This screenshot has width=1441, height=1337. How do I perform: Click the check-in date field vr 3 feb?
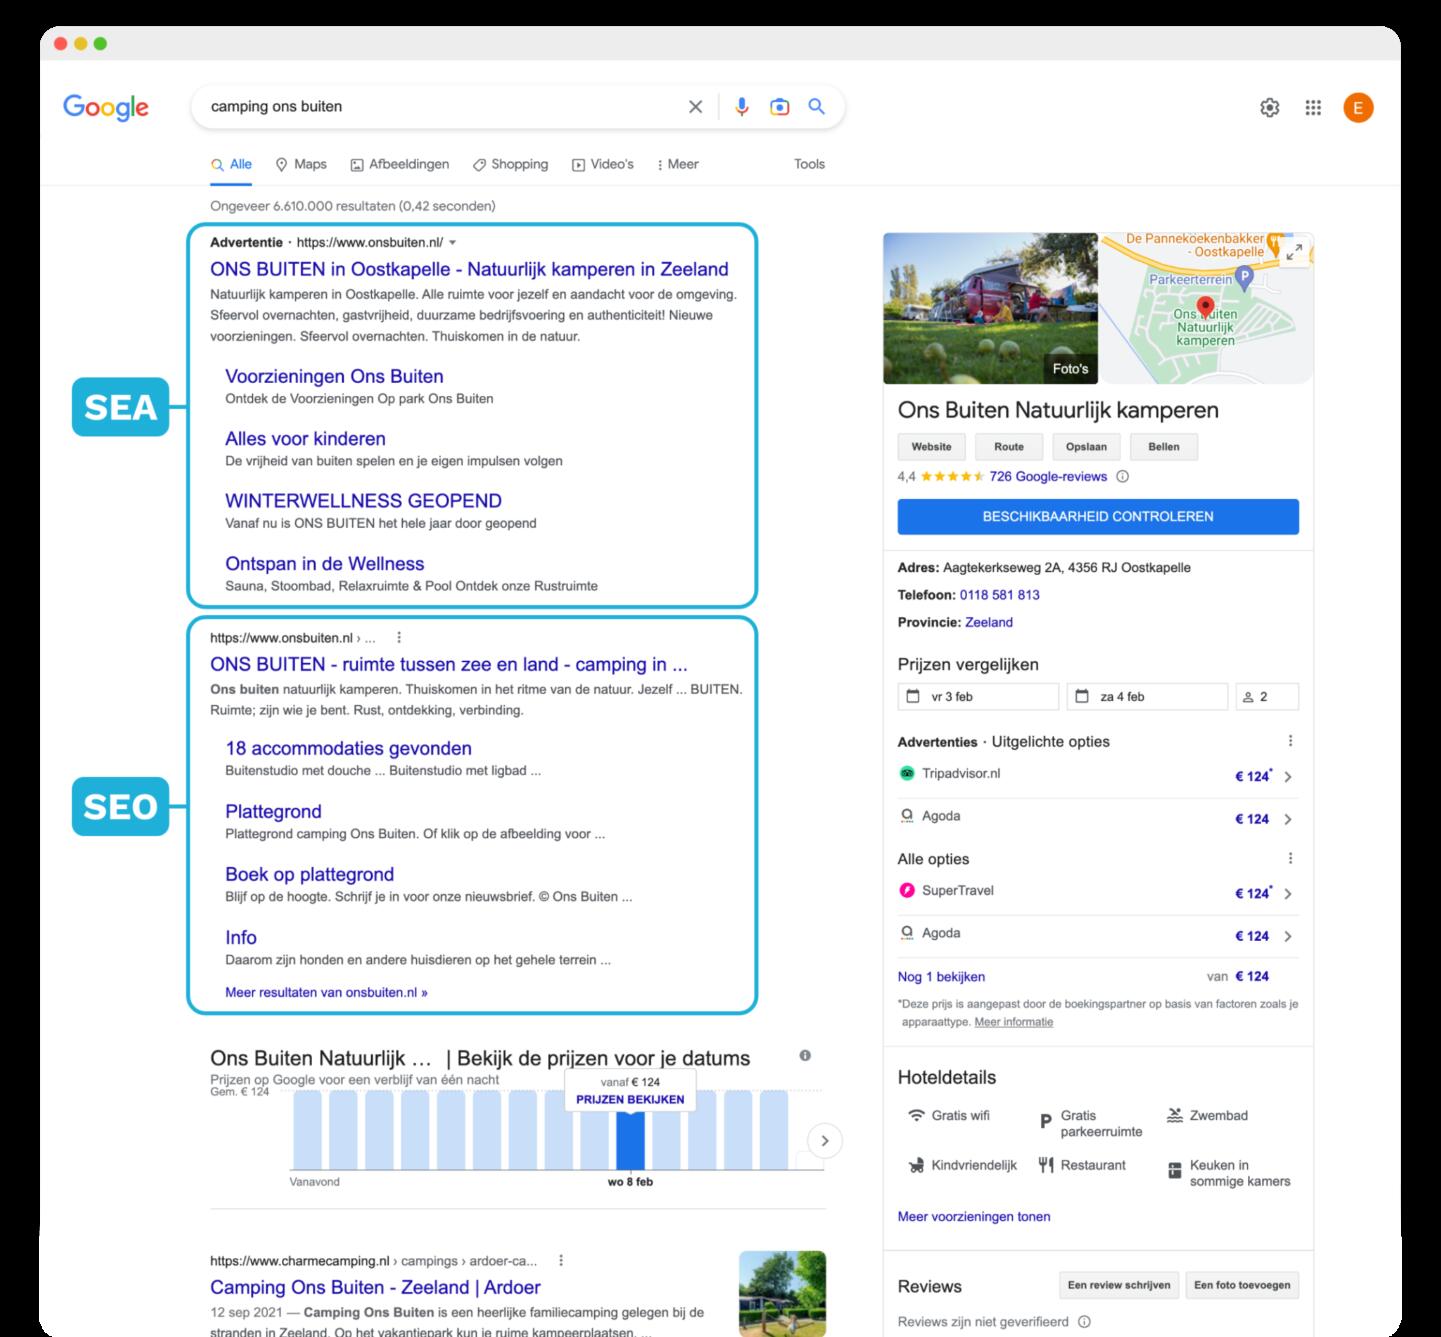(978, 697)
